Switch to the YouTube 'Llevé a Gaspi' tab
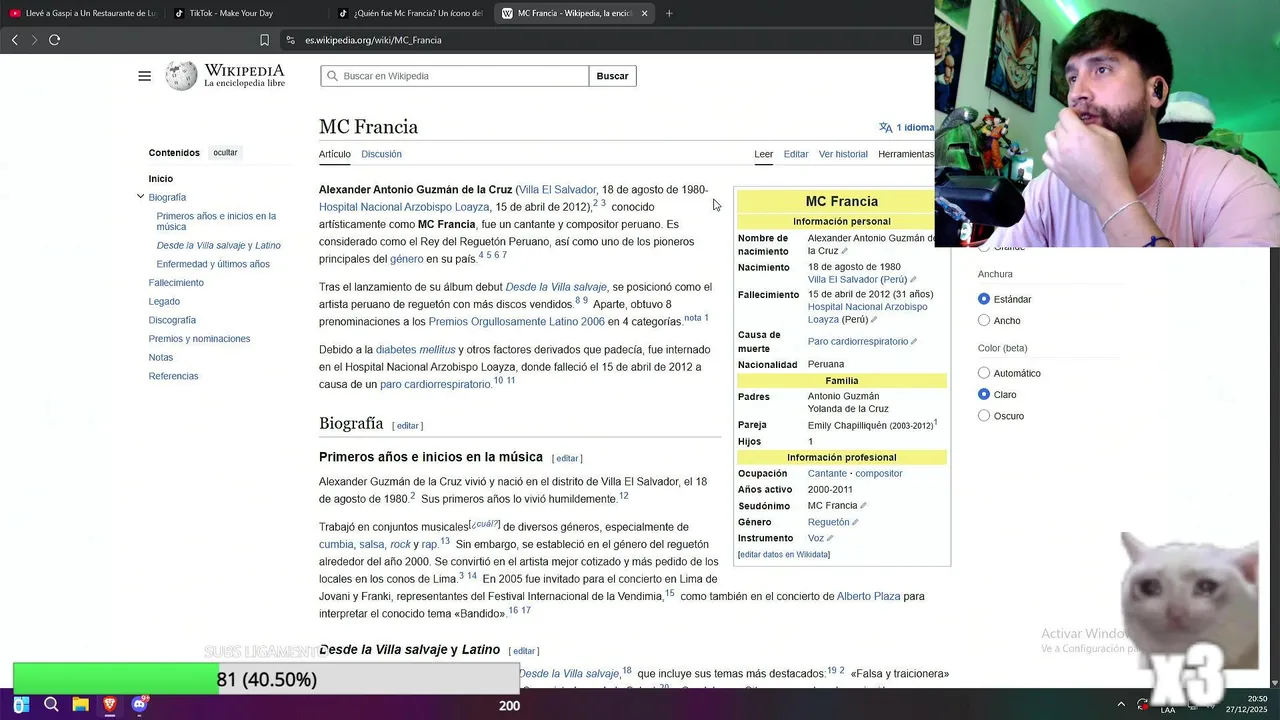 coord(82,13)
